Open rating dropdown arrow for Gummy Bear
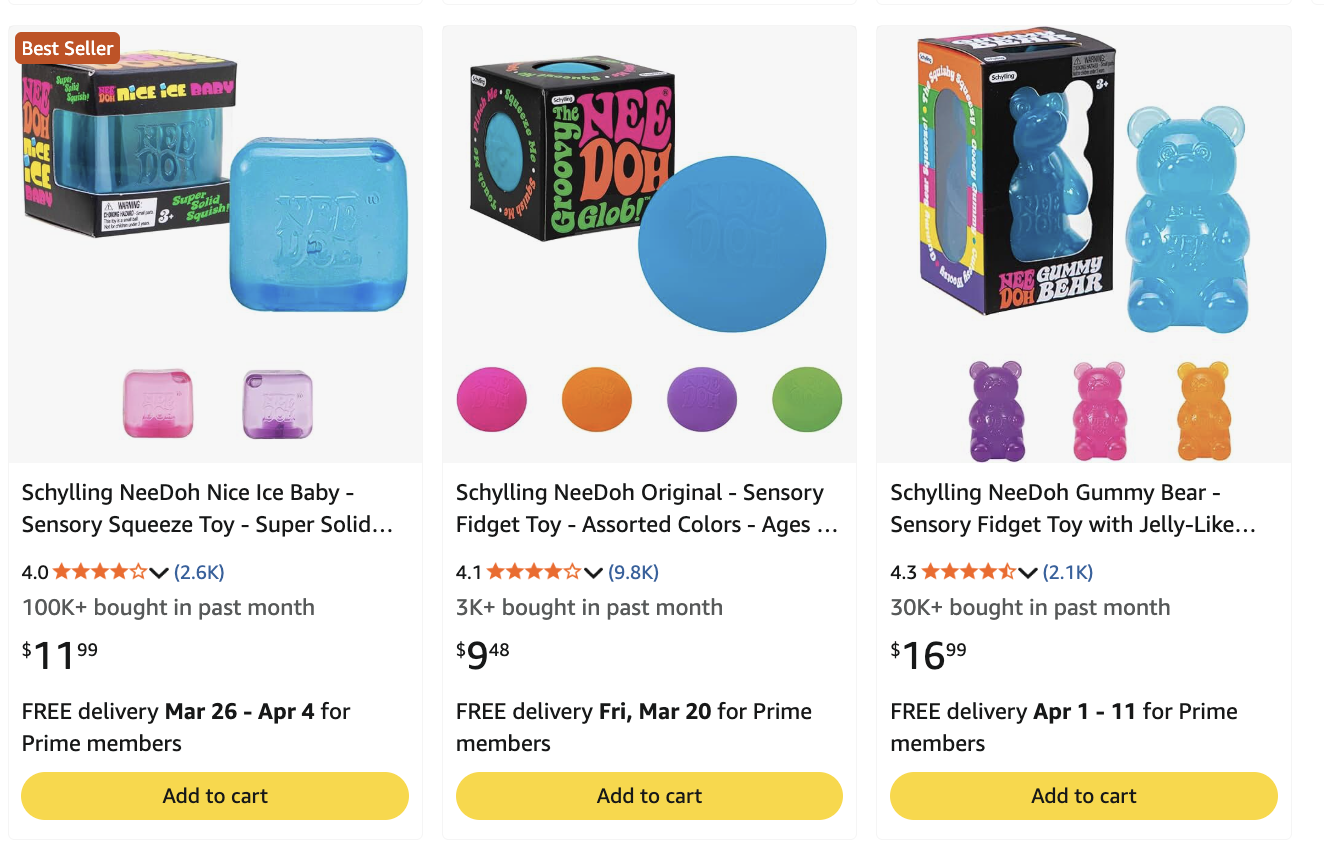This screenshot has height=850, width=1324. pyautogui.click(x=1027, y=573)
